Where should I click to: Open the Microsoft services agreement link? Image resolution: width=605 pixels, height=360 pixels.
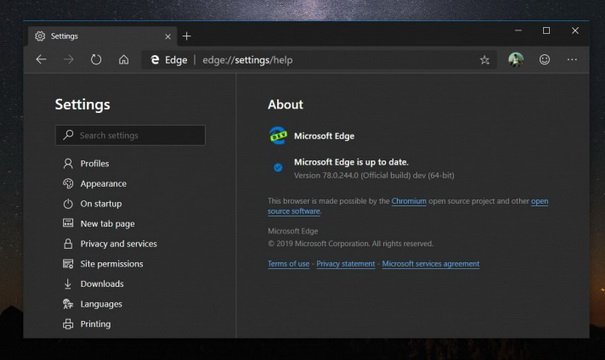pos(431,264)
